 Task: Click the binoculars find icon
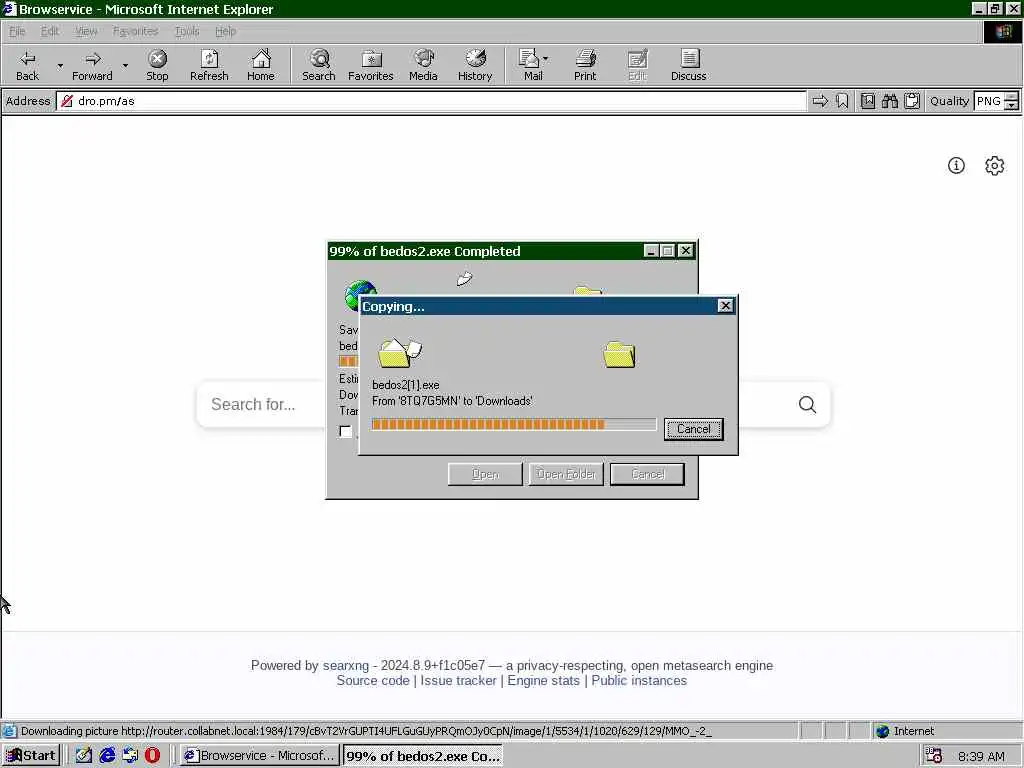pos(889,101)
